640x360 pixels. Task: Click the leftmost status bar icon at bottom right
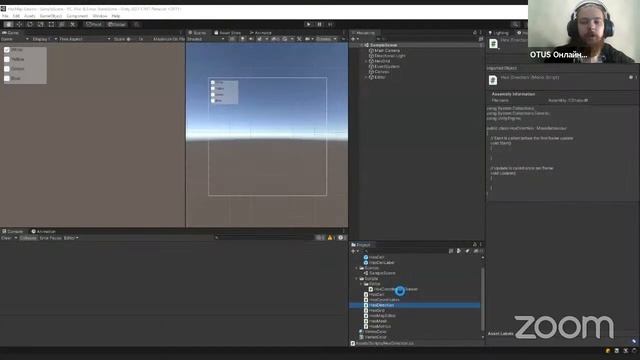[608, 351]
